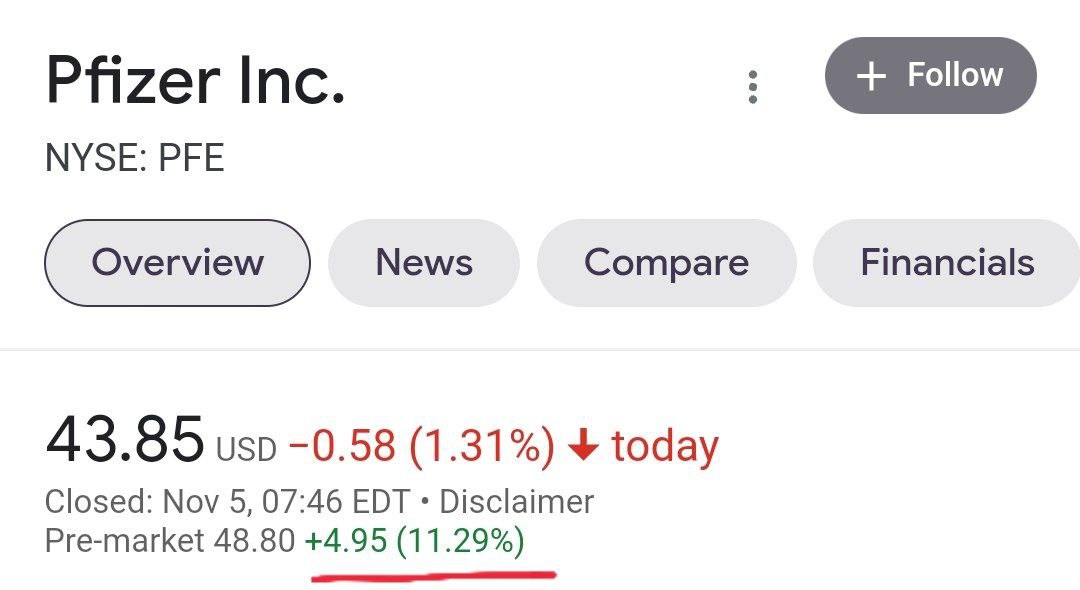The height and width of the screenshot is (590, 1080).
Task: Switch to the News tab
Action: [424, 263]
